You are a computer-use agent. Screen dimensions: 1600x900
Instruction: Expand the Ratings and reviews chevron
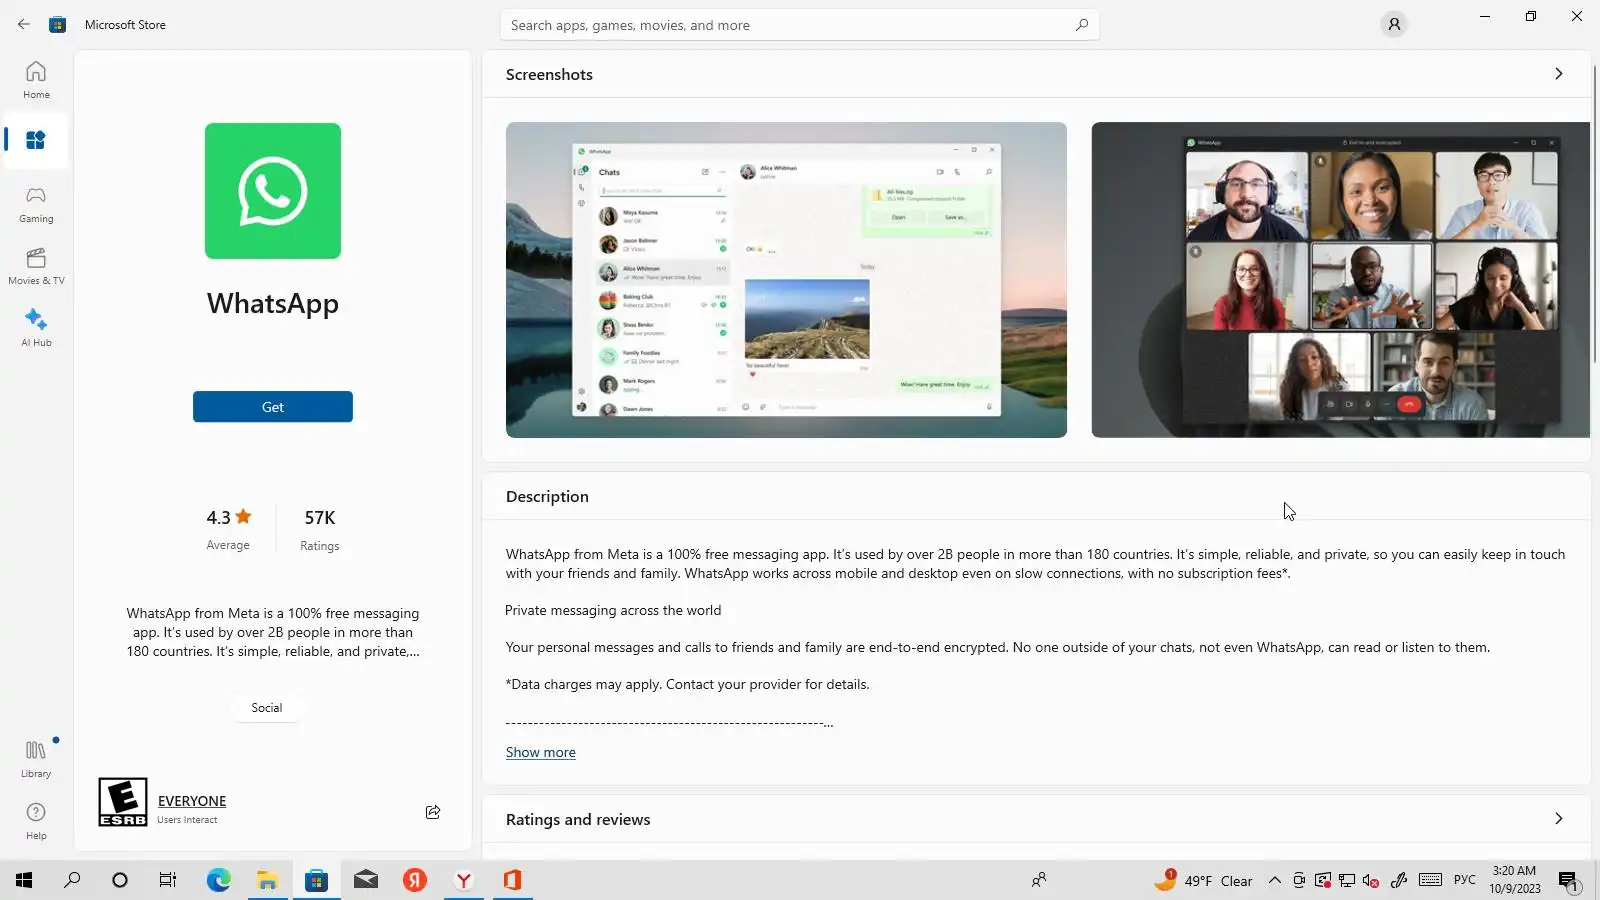point(1558,819)
